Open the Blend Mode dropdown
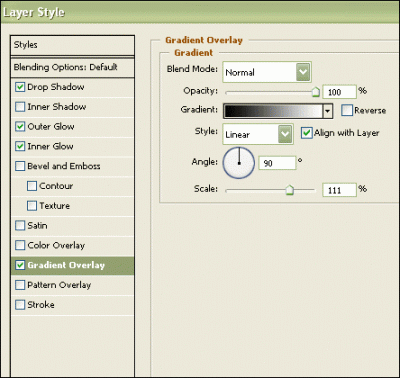 [x=267, y=72]
